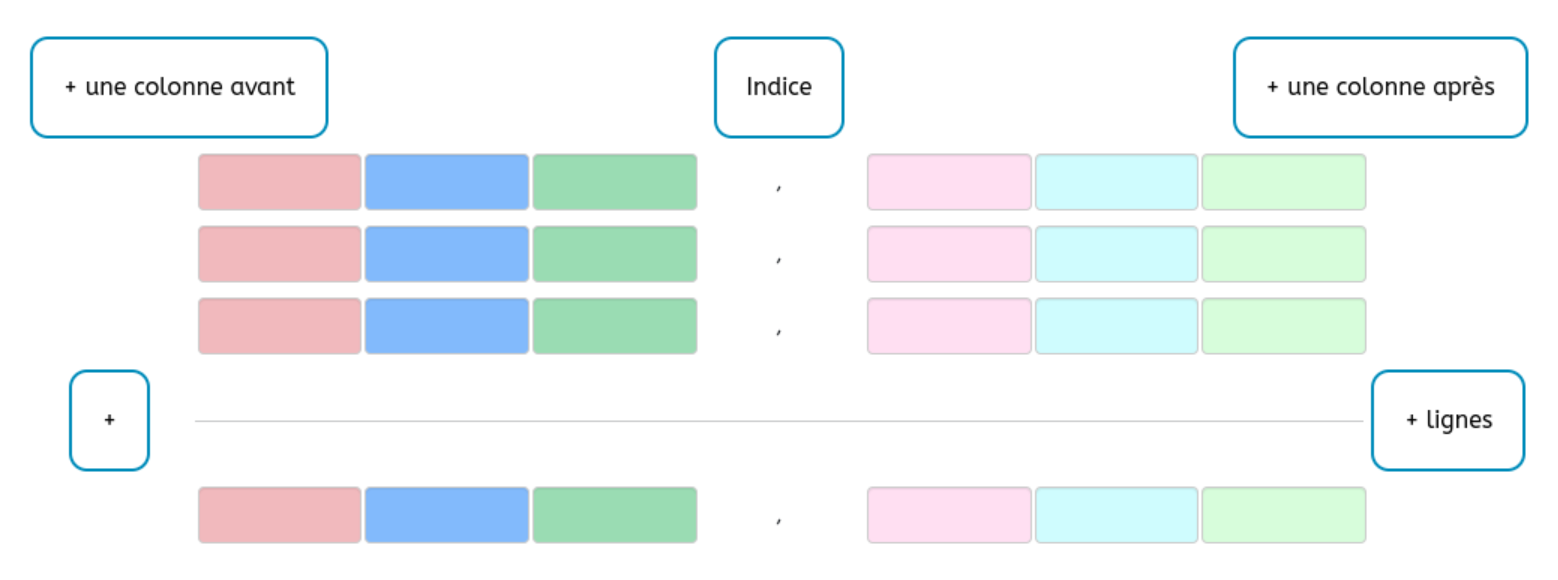The height and width of the screenshot is (580, 1558).
Task: Add a column with '+ une colonne après'
Action: [x=1380, y=87]
